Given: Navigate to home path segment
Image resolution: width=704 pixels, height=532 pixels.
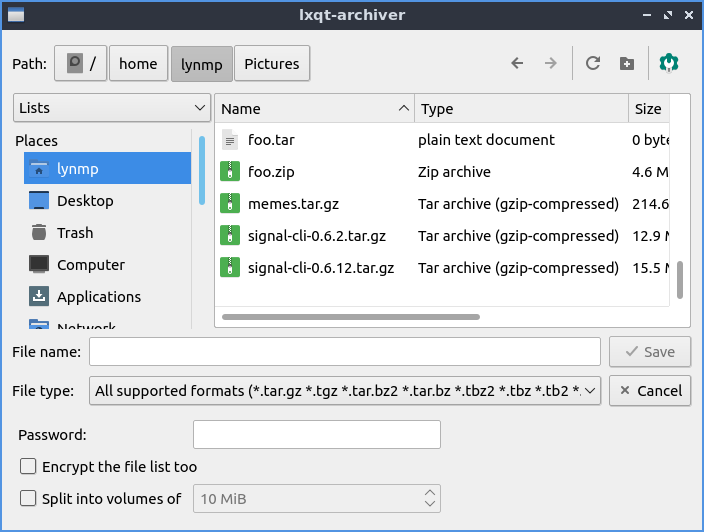Looking at the screenshot, I should click(138, 63).
